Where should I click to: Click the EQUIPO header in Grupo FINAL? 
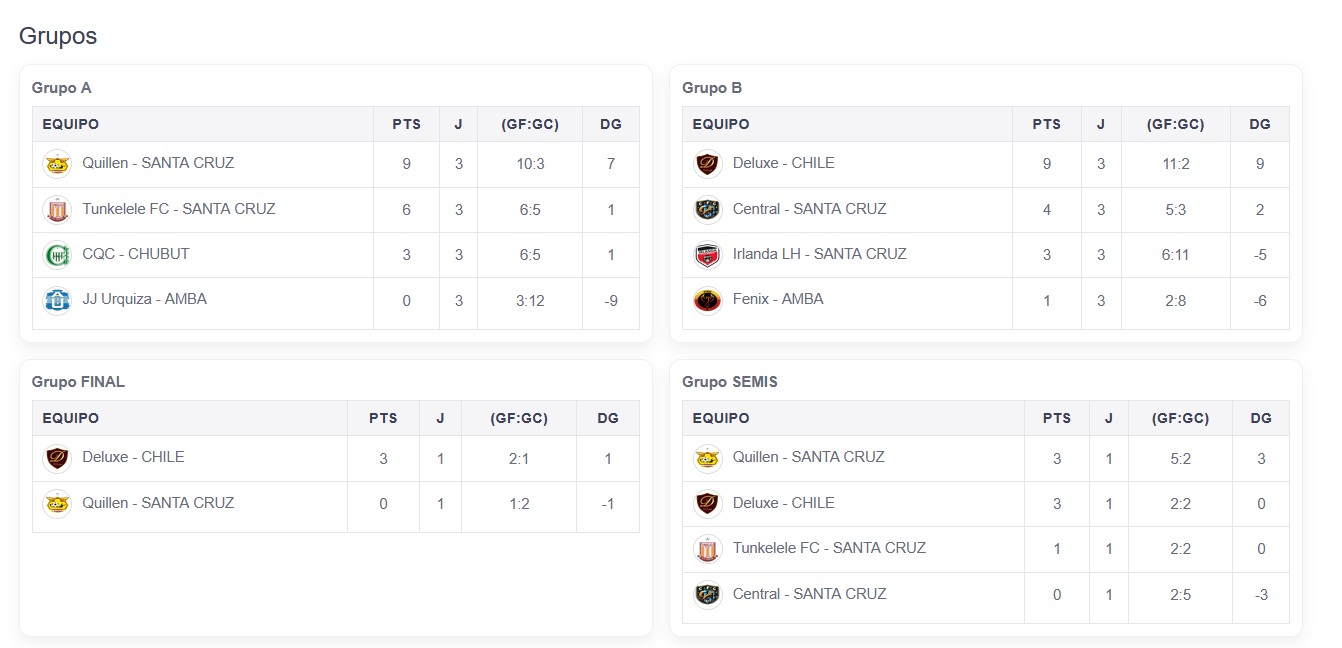pos(70,419)
